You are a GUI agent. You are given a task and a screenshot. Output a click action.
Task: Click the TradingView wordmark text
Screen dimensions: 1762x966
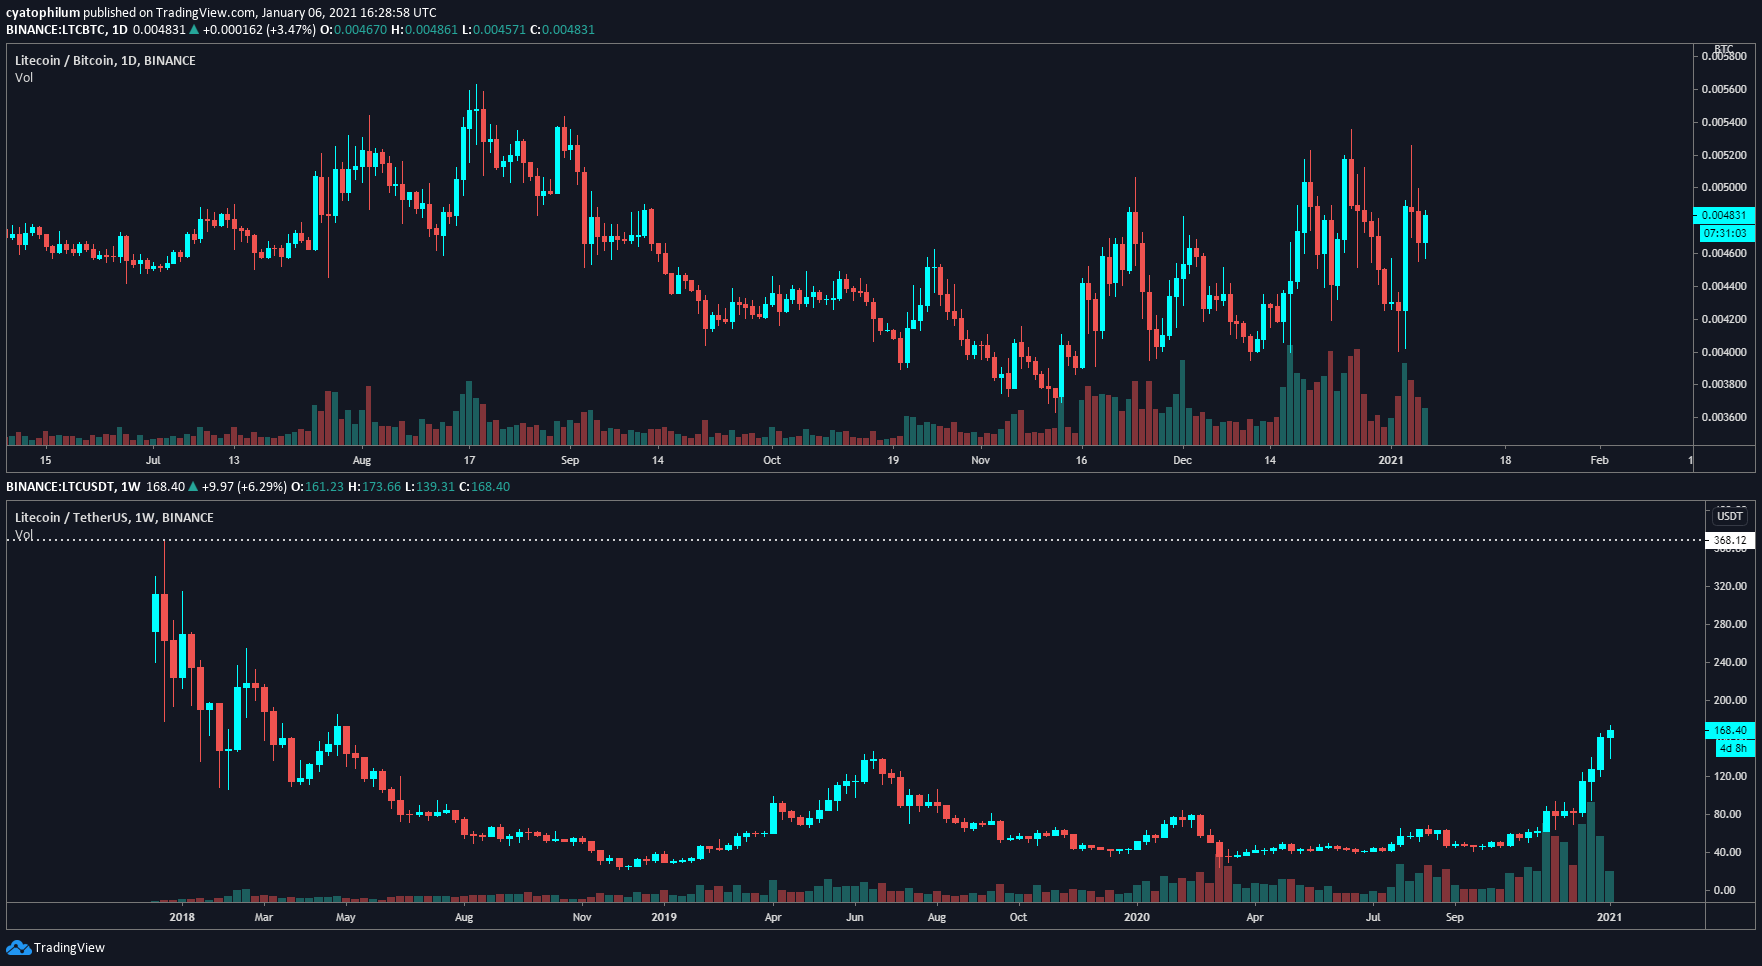69,947
